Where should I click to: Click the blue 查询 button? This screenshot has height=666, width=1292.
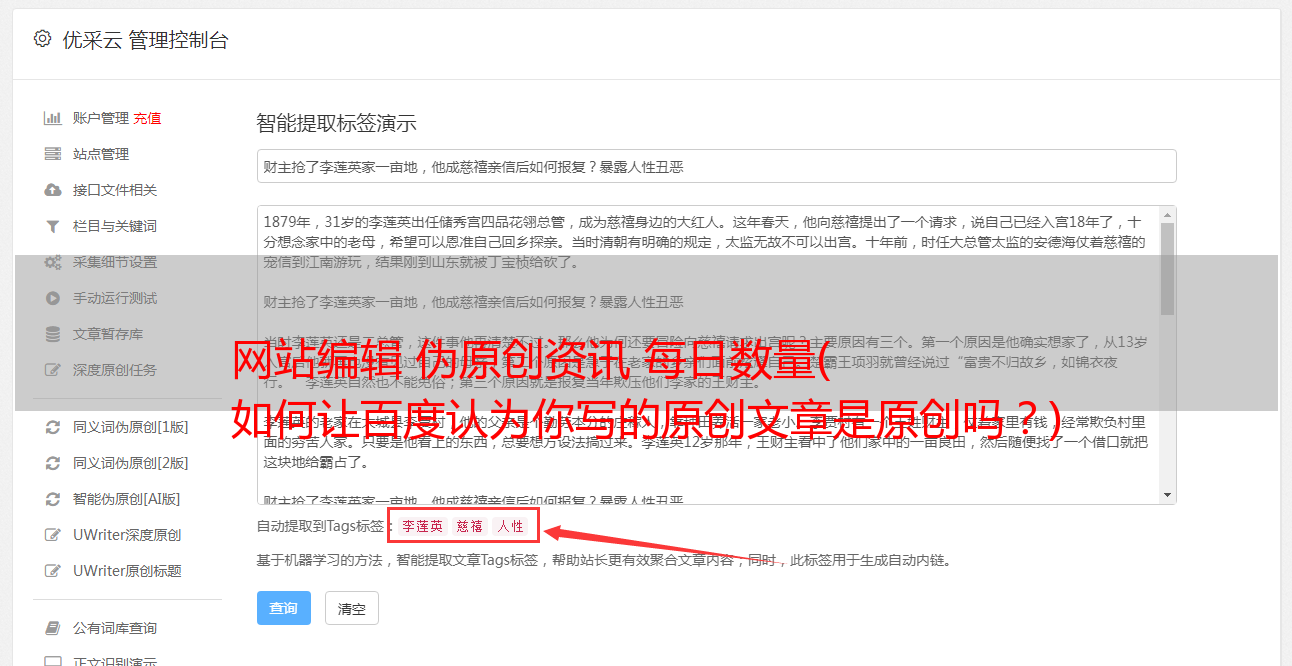point(284,608)
